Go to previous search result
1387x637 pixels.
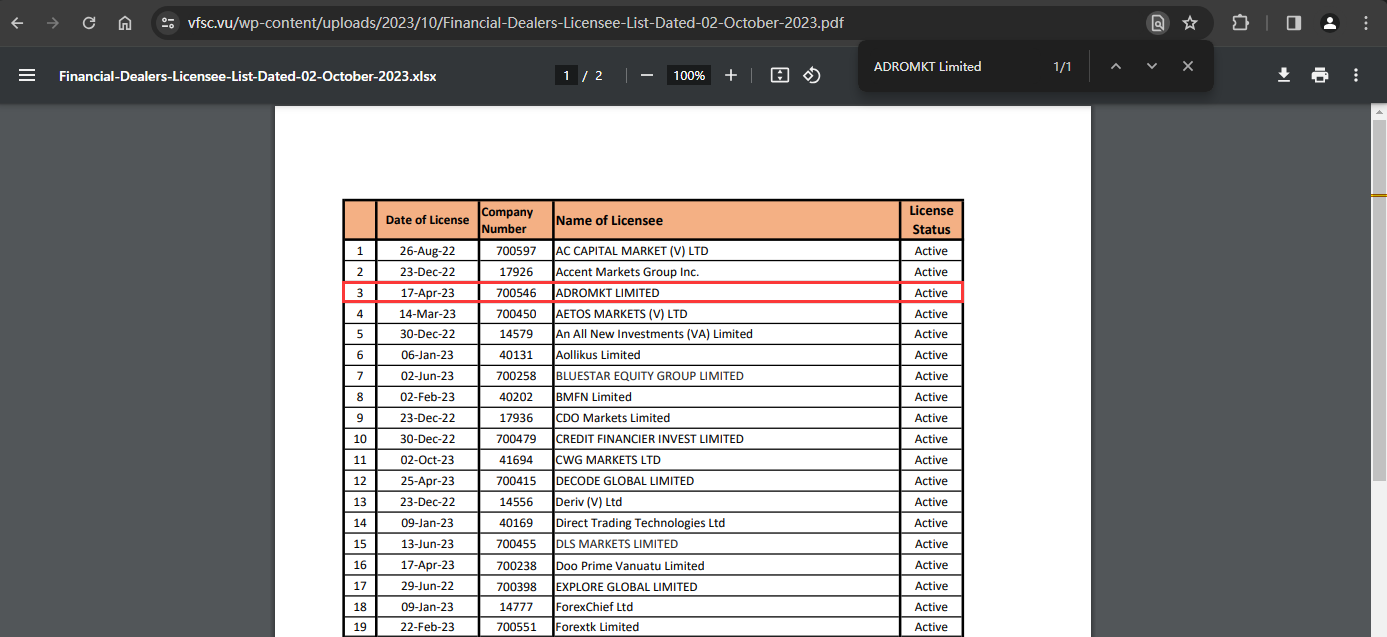point(1116,66)
